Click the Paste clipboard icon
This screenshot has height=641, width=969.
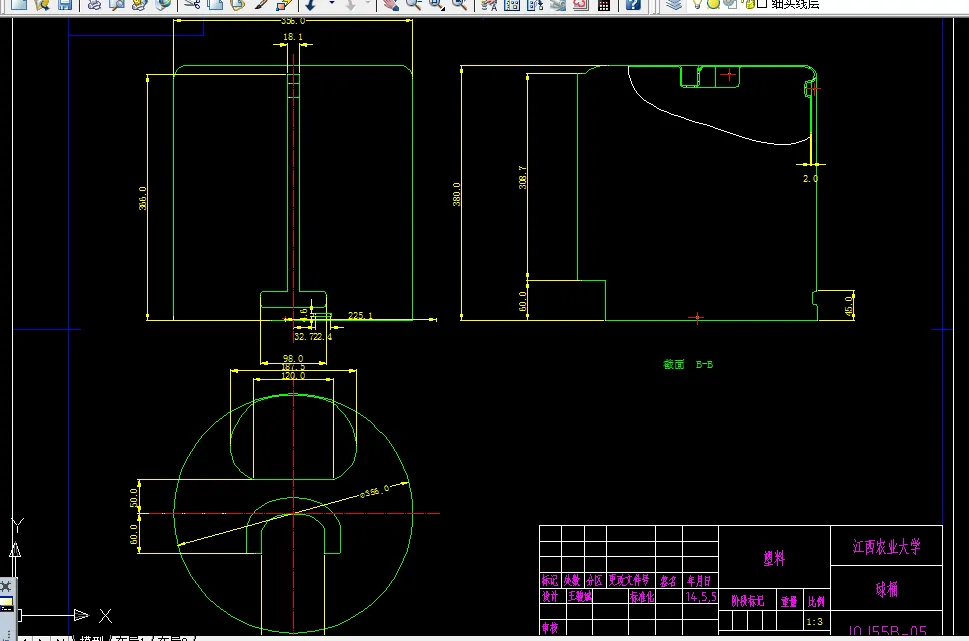pos(238,4)
